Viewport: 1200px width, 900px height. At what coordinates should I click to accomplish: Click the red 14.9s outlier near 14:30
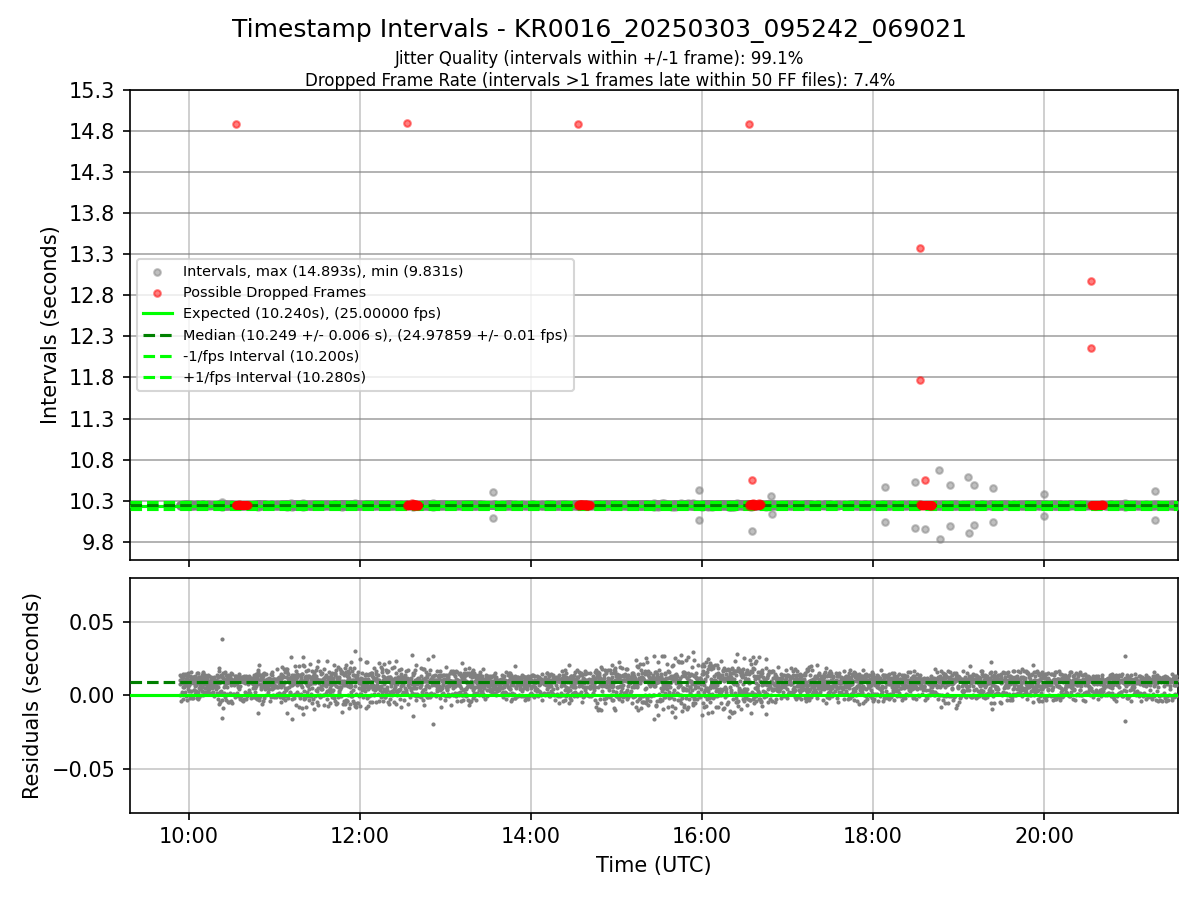578,124
